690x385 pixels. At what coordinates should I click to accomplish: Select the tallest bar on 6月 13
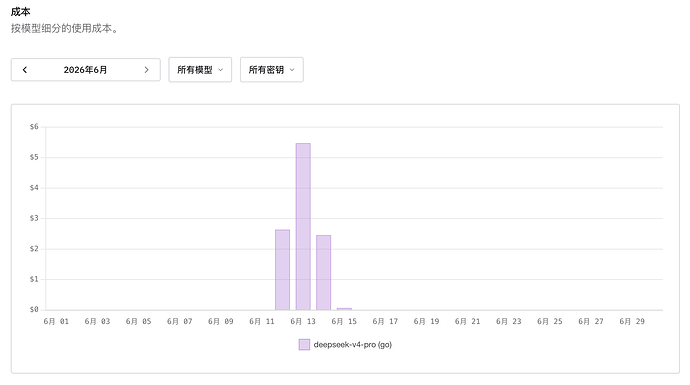[303, 227]
